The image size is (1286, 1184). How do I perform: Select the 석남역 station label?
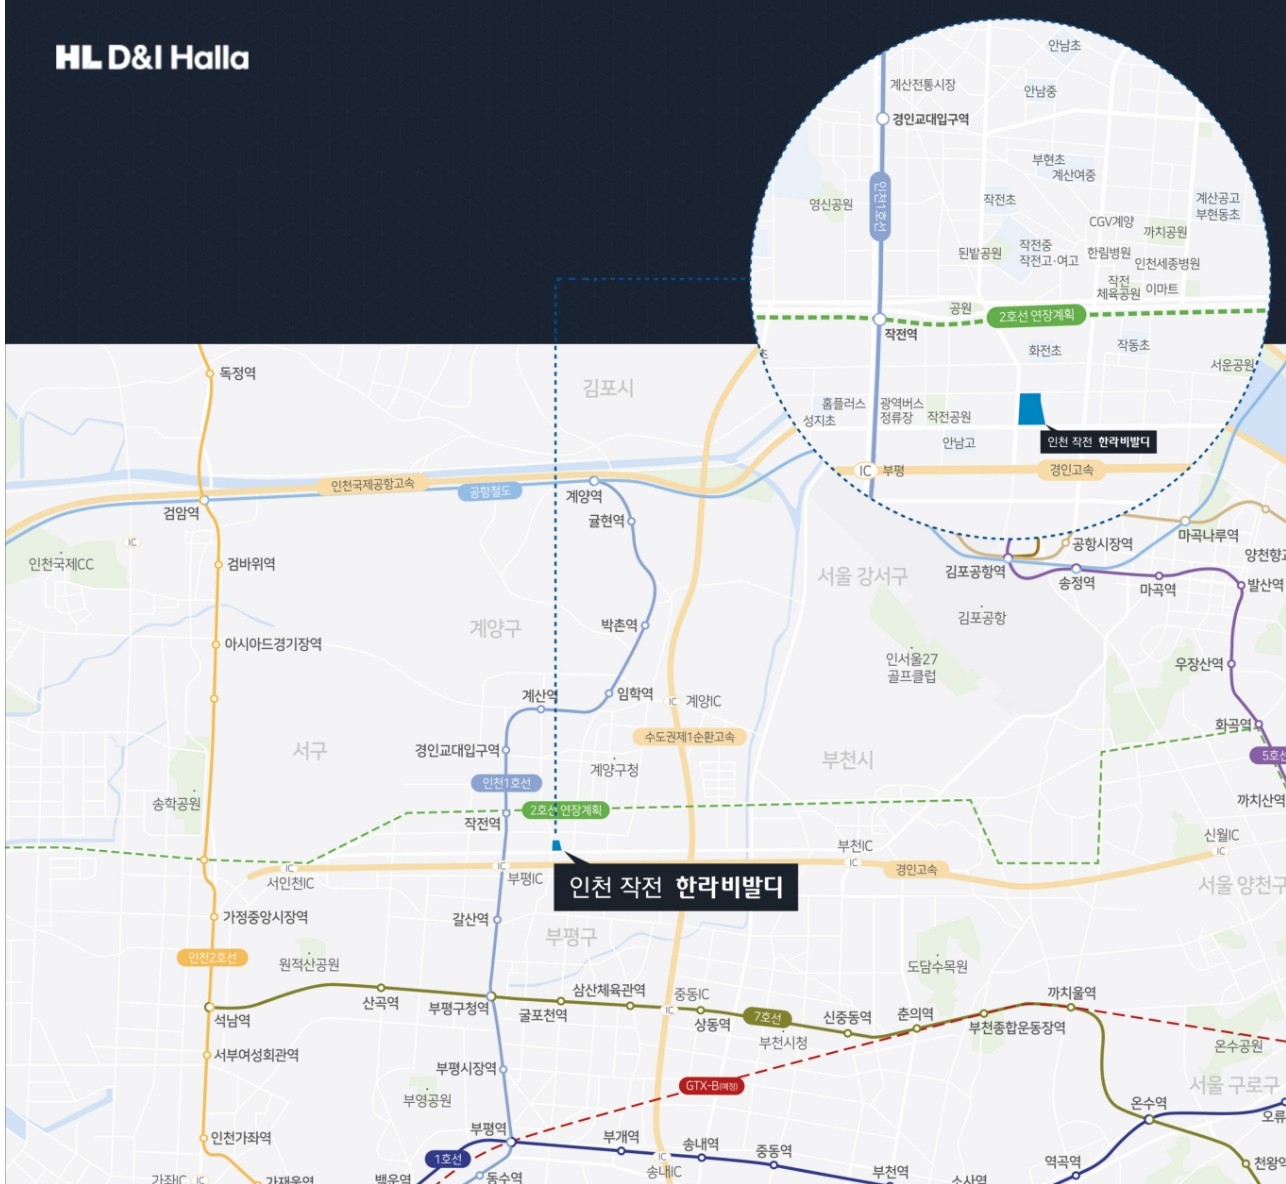(232, 1020)
